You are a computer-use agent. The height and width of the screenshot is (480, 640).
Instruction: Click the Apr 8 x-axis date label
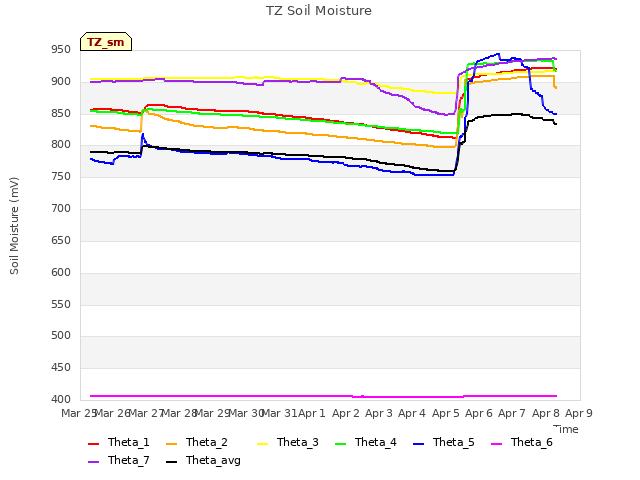[546, 413]
